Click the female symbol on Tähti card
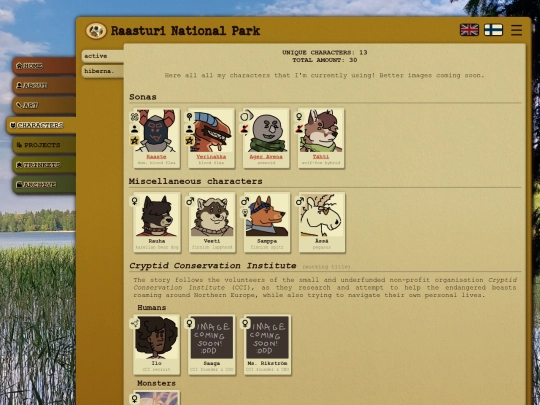Screen dimensions: 540x405 [299, 117]
